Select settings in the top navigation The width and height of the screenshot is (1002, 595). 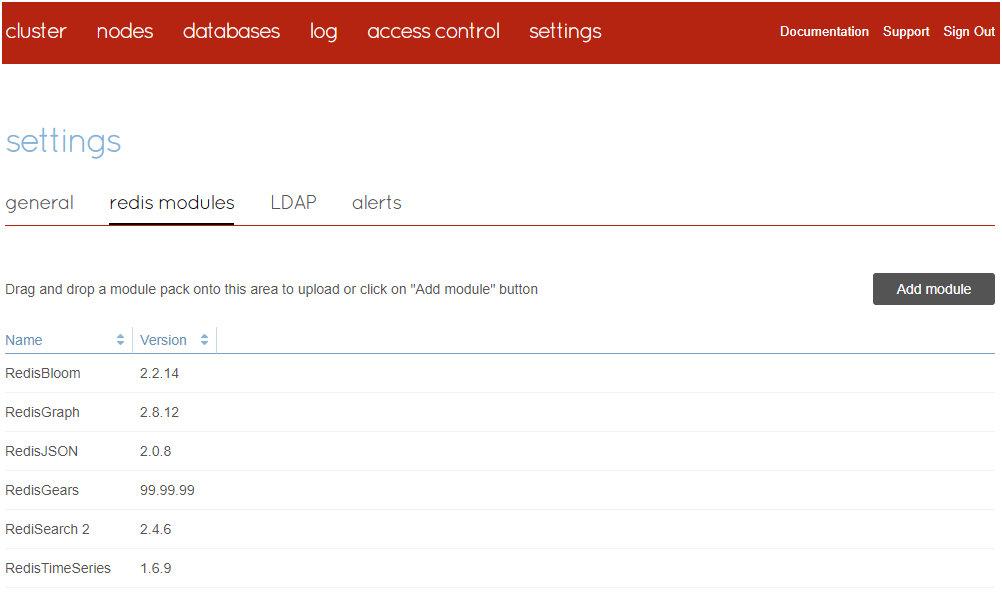click(x=565, y=31)
